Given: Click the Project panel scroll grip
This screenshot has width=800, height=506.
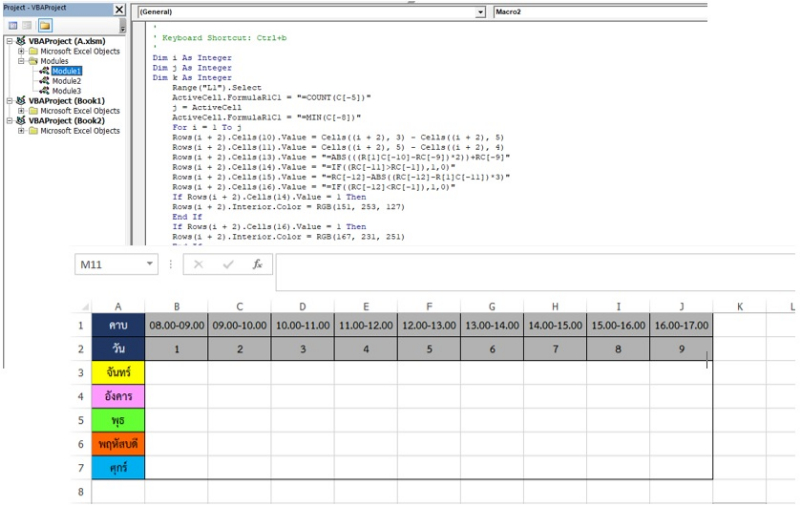Looking at the screenshot, I should [122, 27].
